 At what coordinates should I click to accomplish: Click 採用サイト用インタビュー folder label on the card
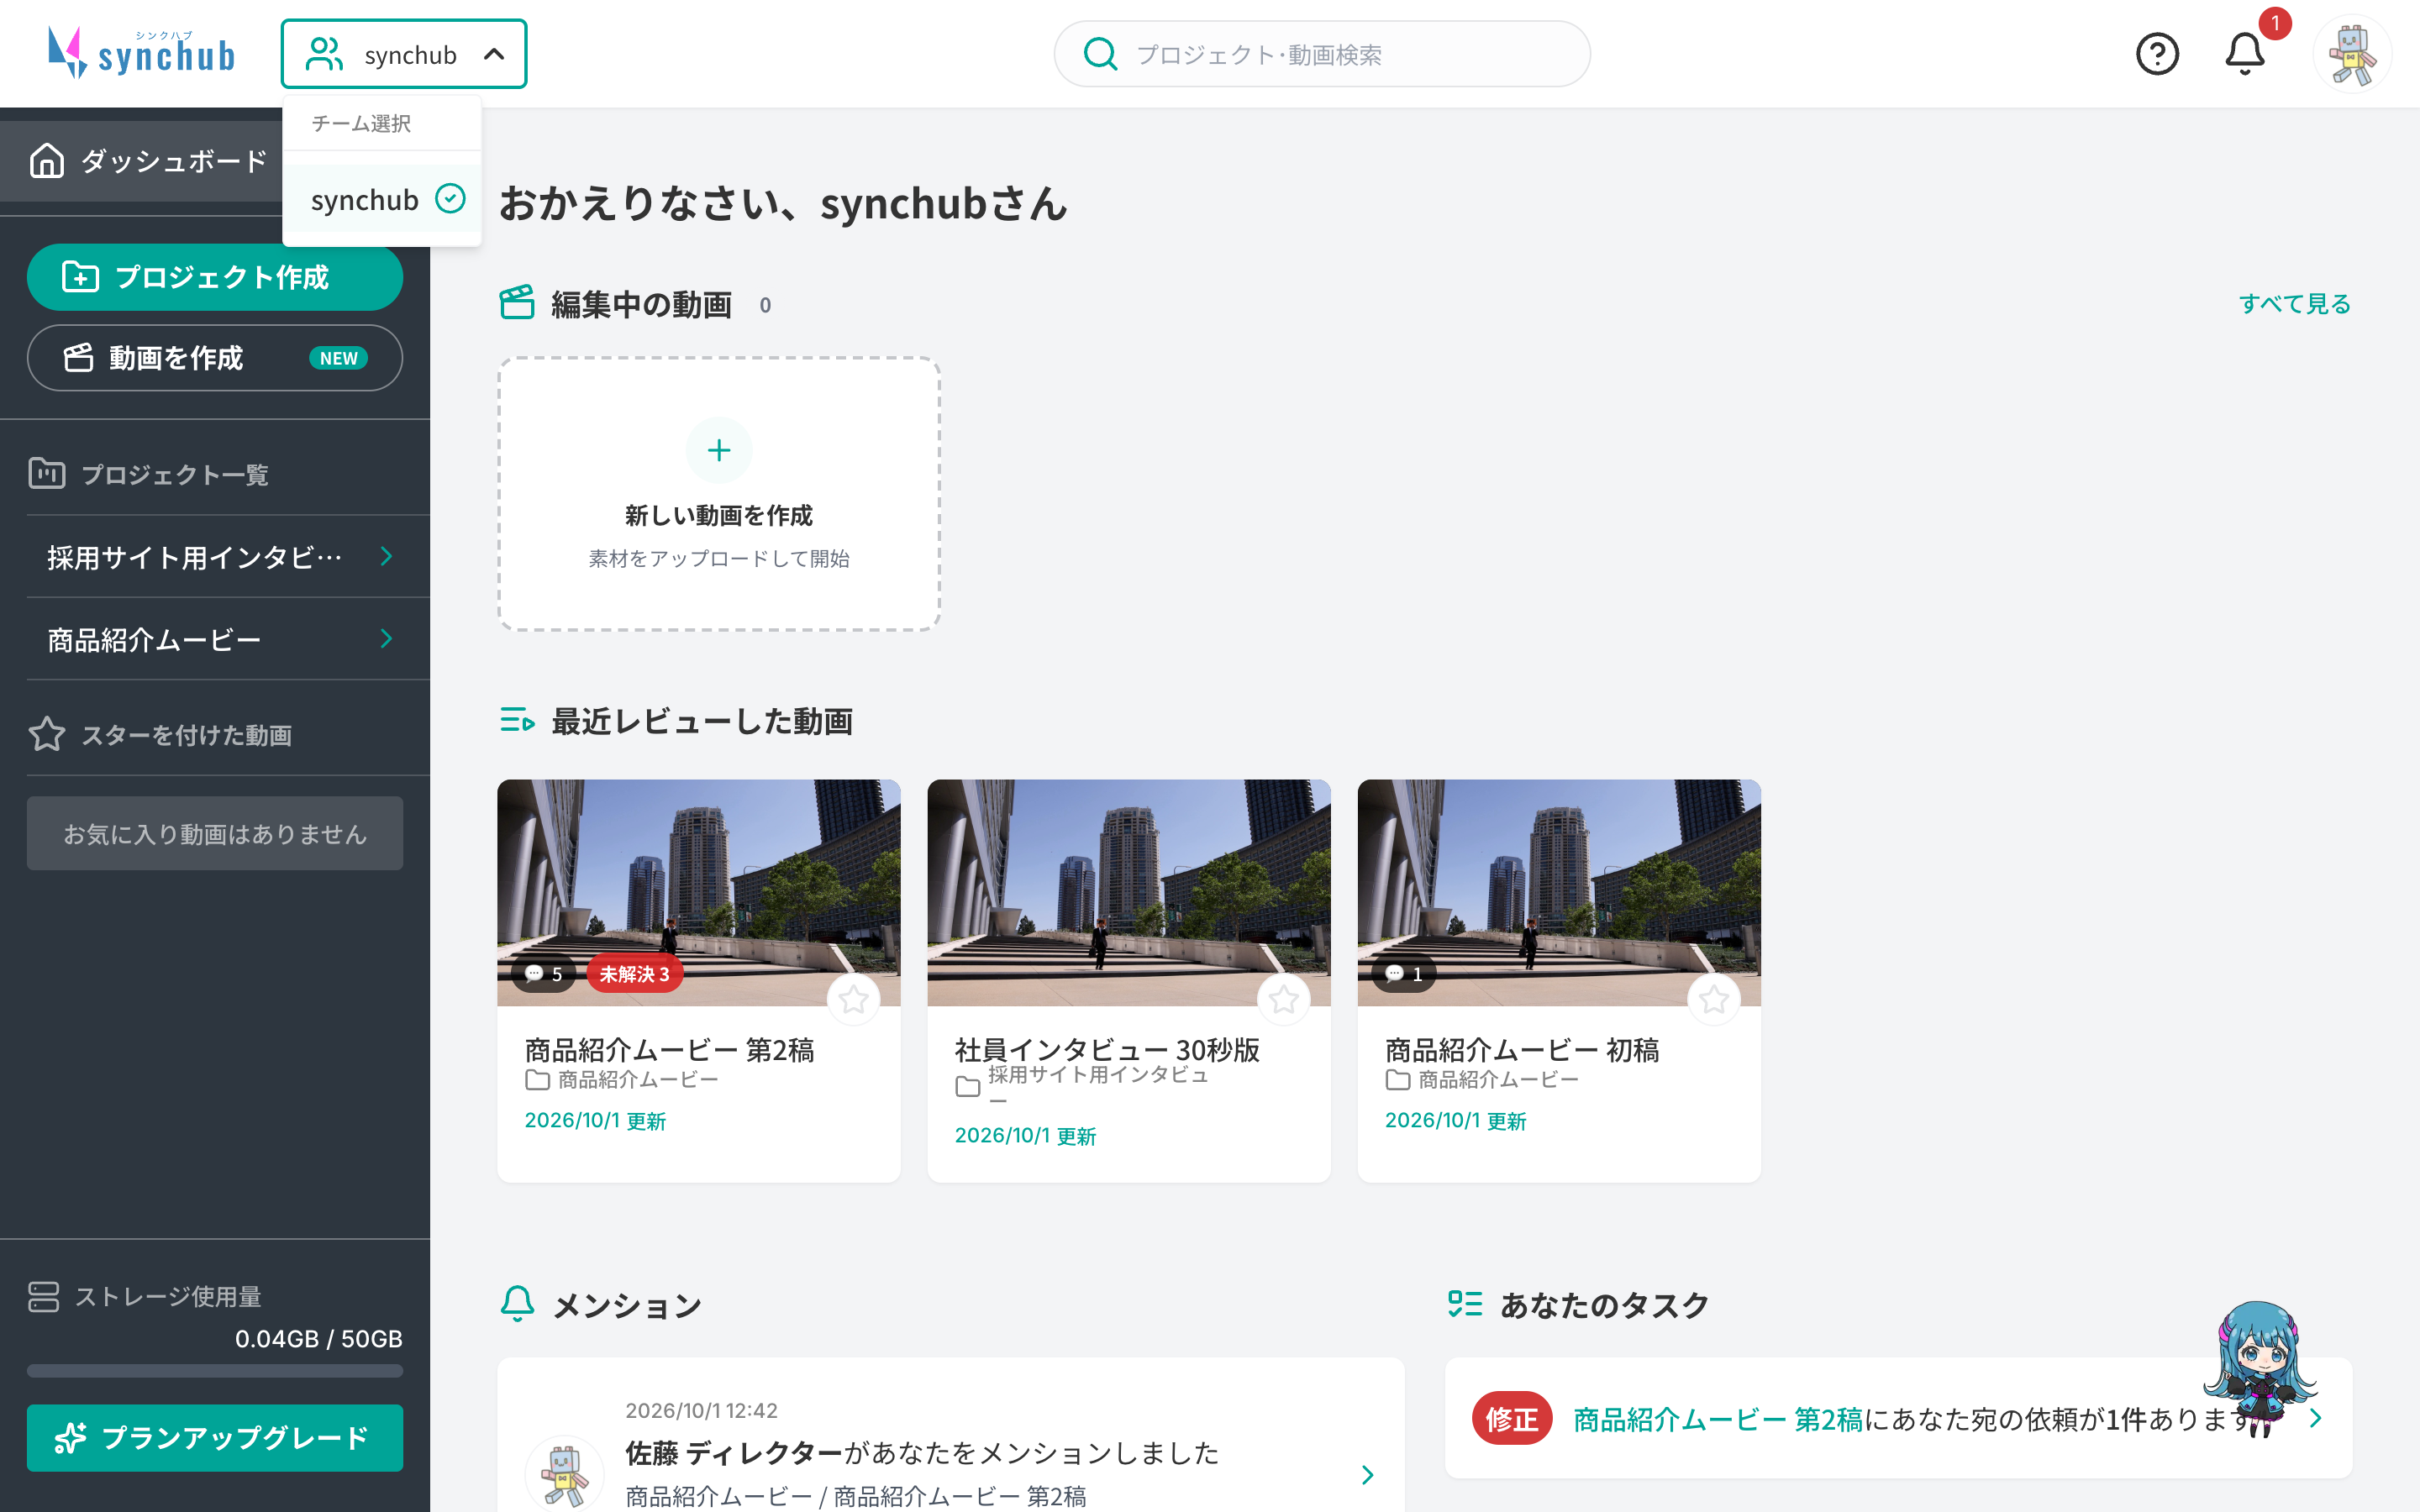1098,1085
